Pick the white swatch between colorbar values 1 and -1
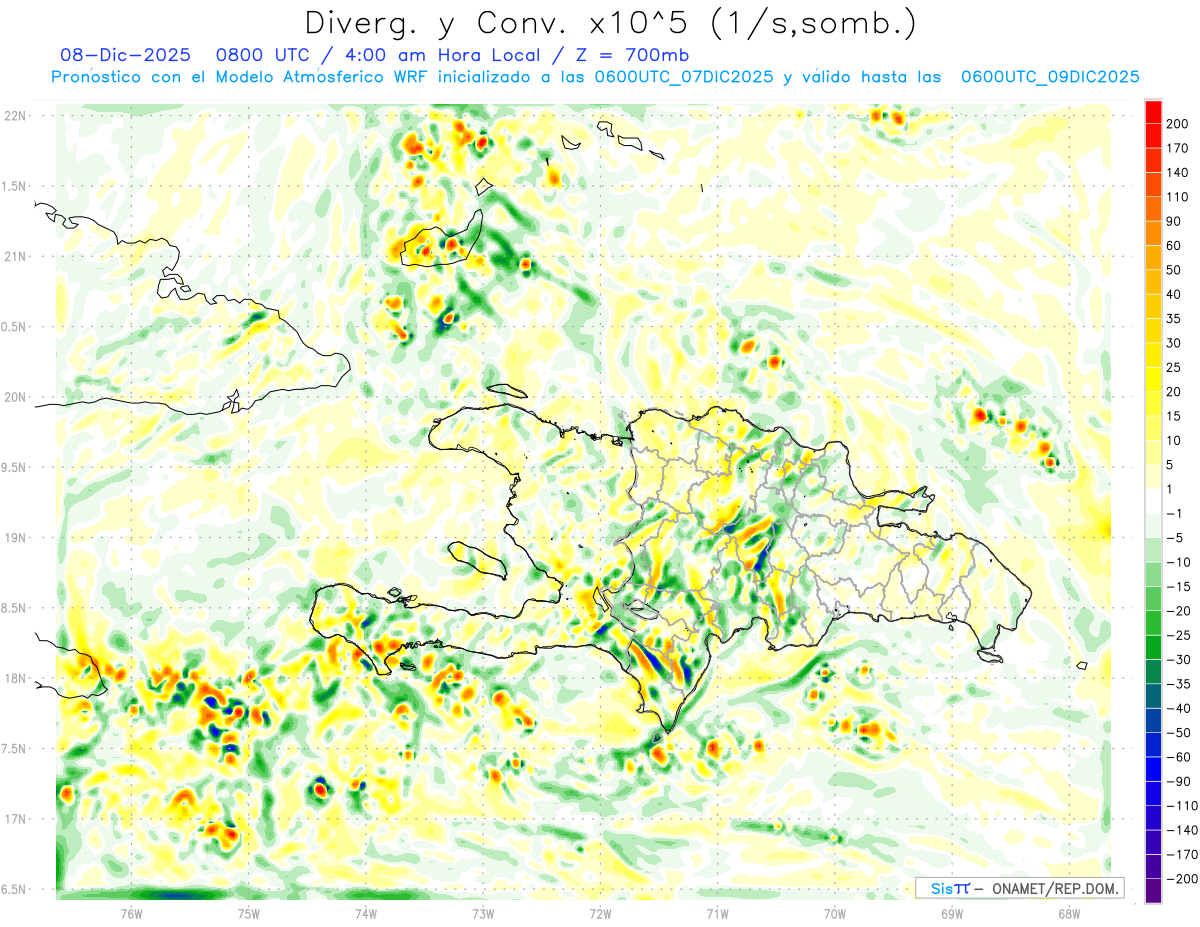The image size is (1200, 927). point(1153,500)
